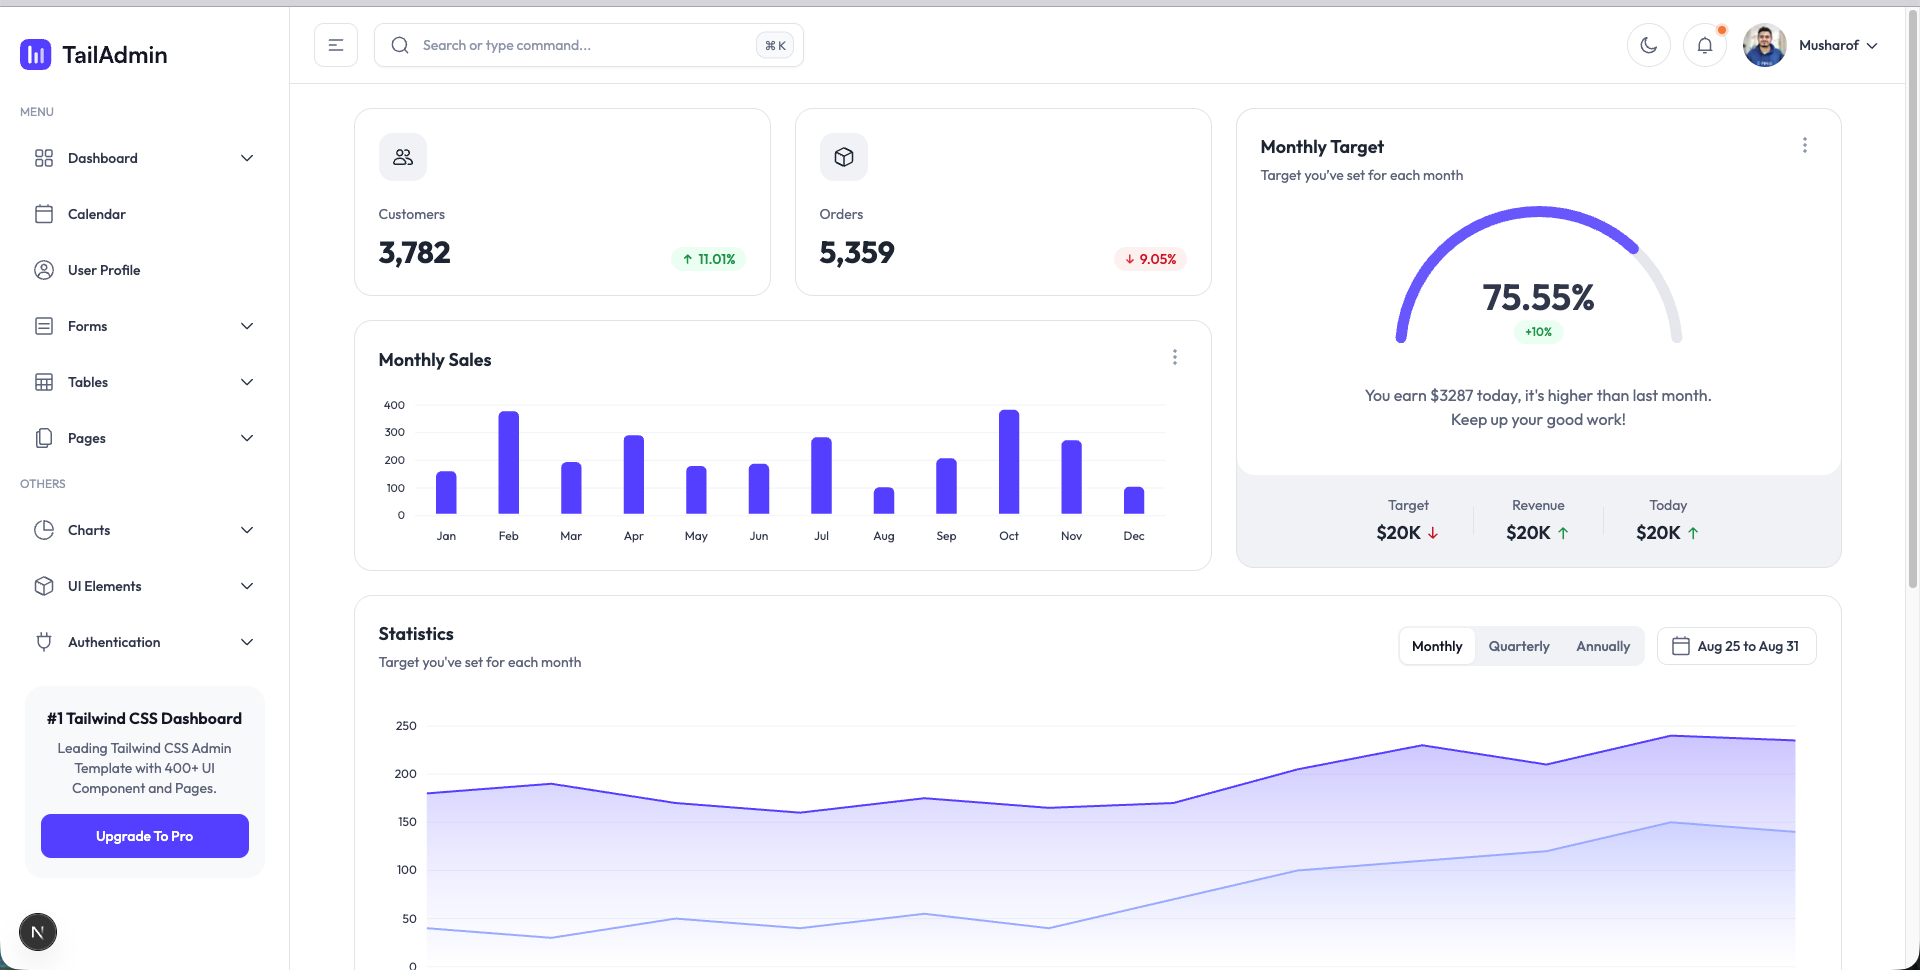Click the Charts pie icon in sidebar
The width and height of the screenshot is (1920, 970).
click(x=44, y=530)
